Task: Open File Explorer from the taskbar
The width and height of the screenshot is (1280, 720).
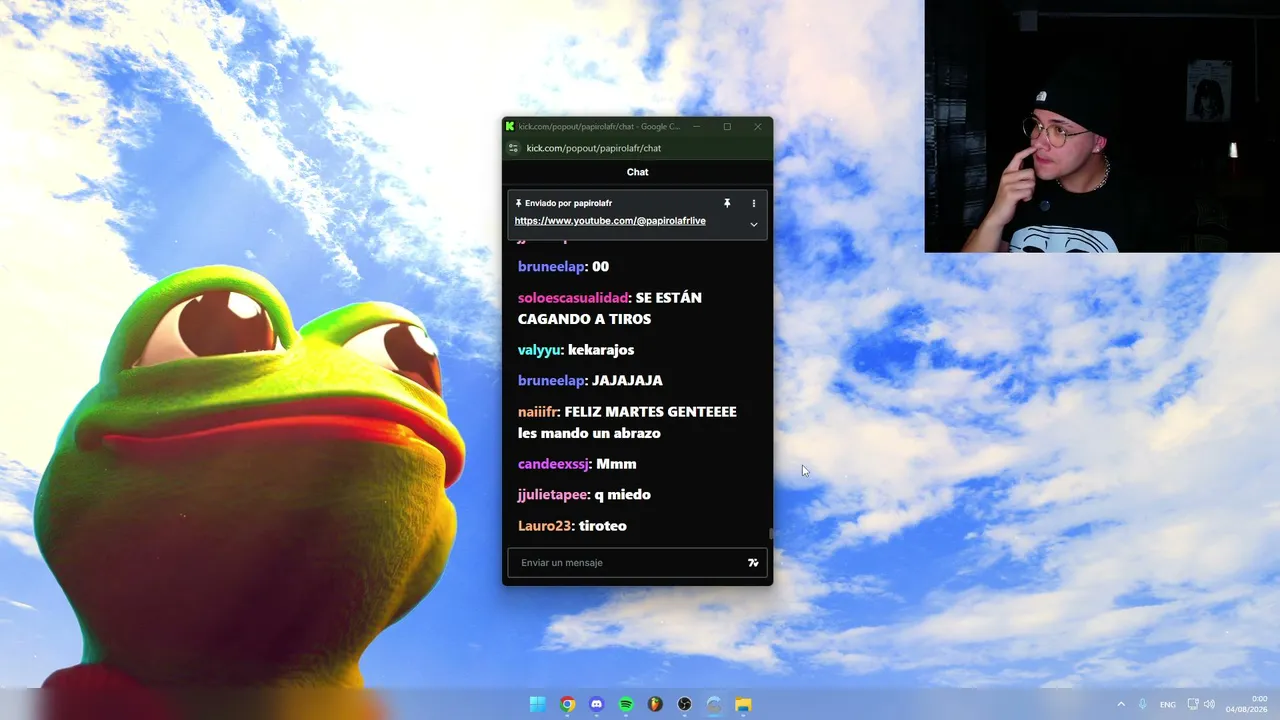Action: point(743,704)
